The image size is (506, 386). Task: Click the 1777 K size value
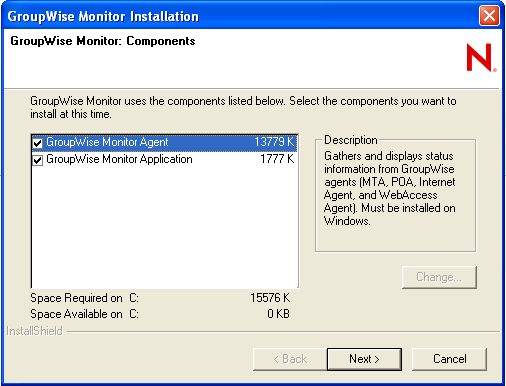coord(277,159)
